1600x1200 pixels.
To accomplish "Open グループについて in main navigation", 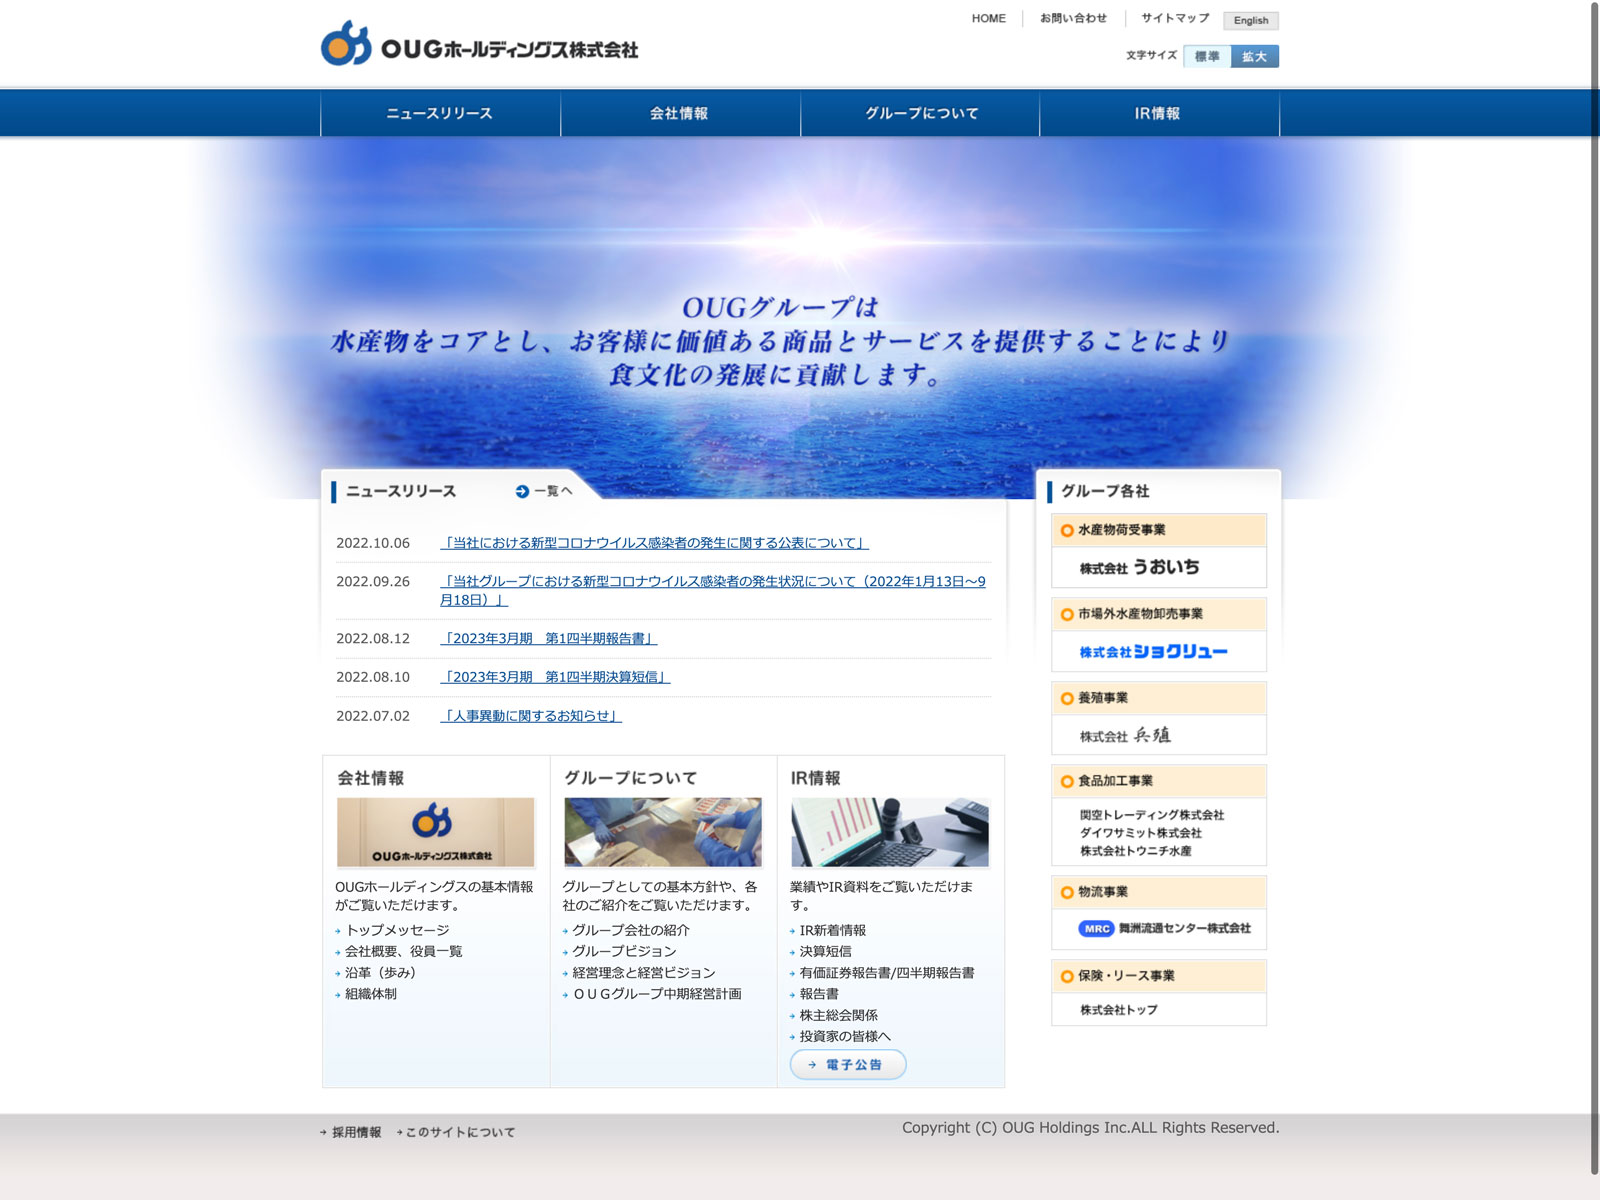I will tap(920, 113).
